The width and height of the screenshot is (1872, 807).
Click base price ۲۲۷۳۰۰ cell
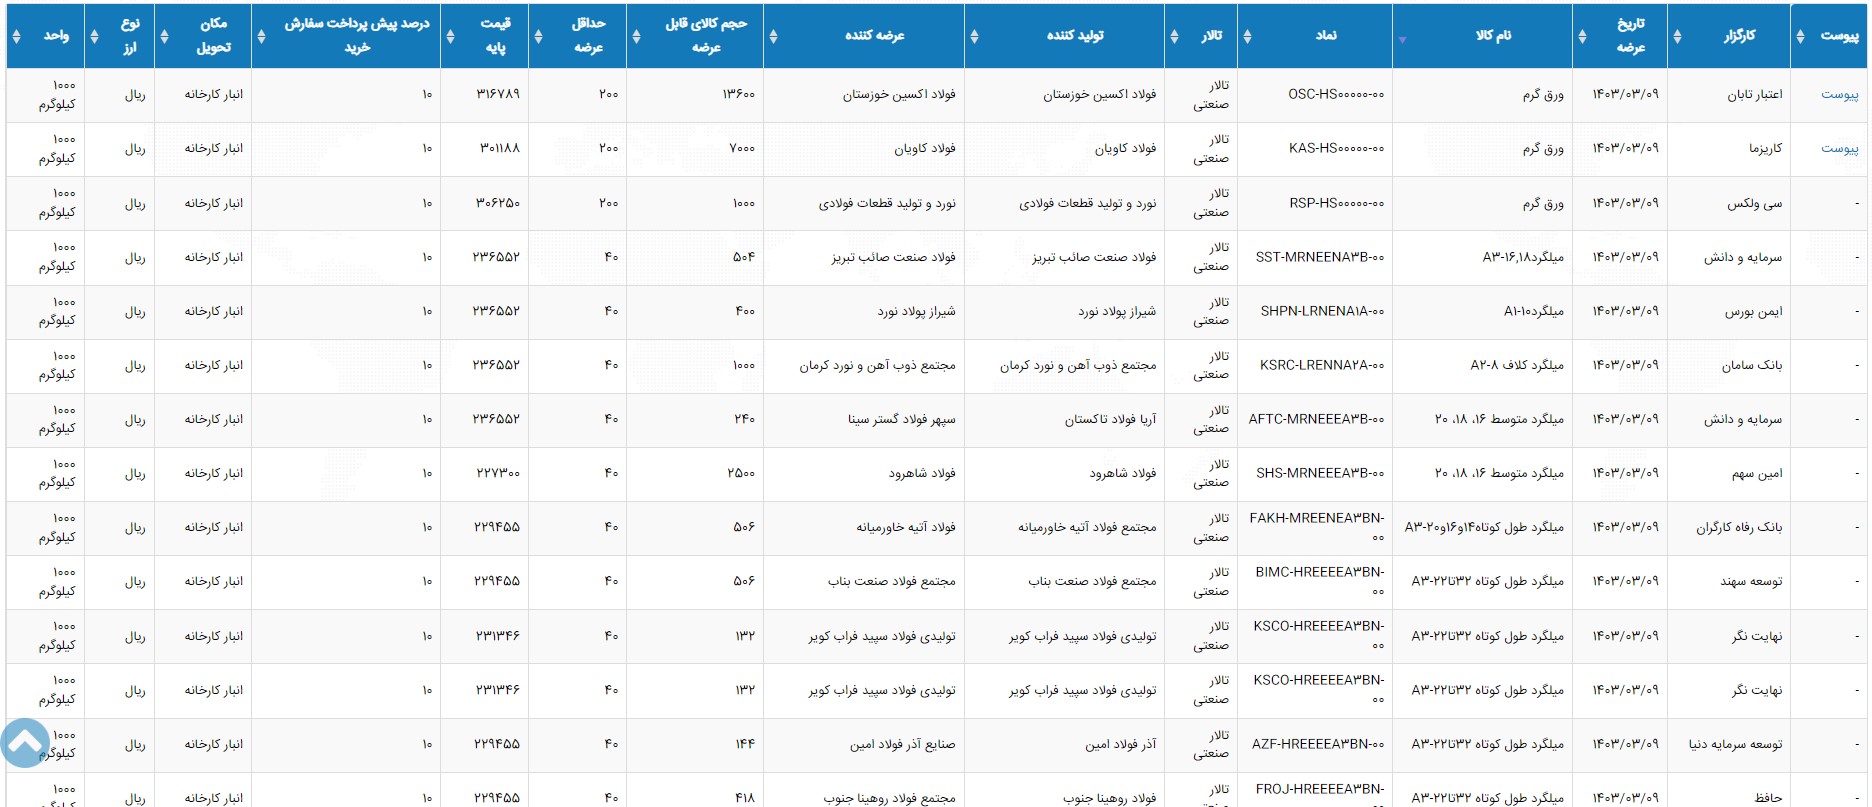(x=497, y=473)
